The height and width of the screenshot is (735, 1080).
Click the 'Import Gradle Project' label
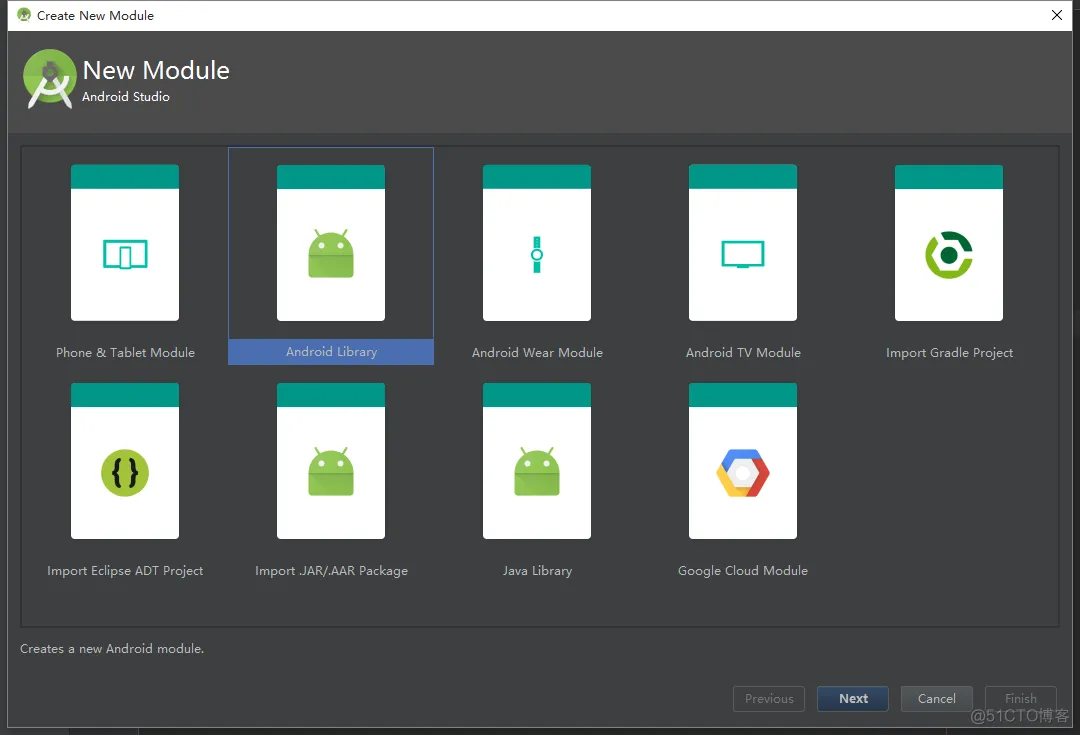[949, 353]
